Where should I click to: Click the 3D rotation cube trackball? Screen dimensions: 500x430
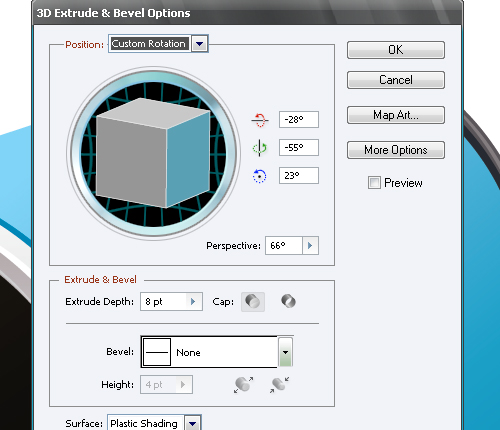click(153, 153)
